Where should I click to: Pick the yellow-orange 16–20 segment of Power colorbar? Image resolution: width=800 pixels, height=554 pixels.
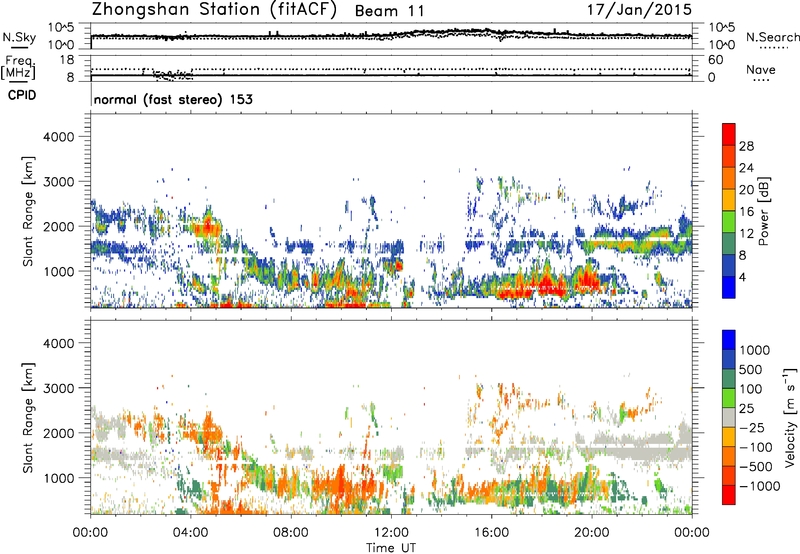(729, 199)
